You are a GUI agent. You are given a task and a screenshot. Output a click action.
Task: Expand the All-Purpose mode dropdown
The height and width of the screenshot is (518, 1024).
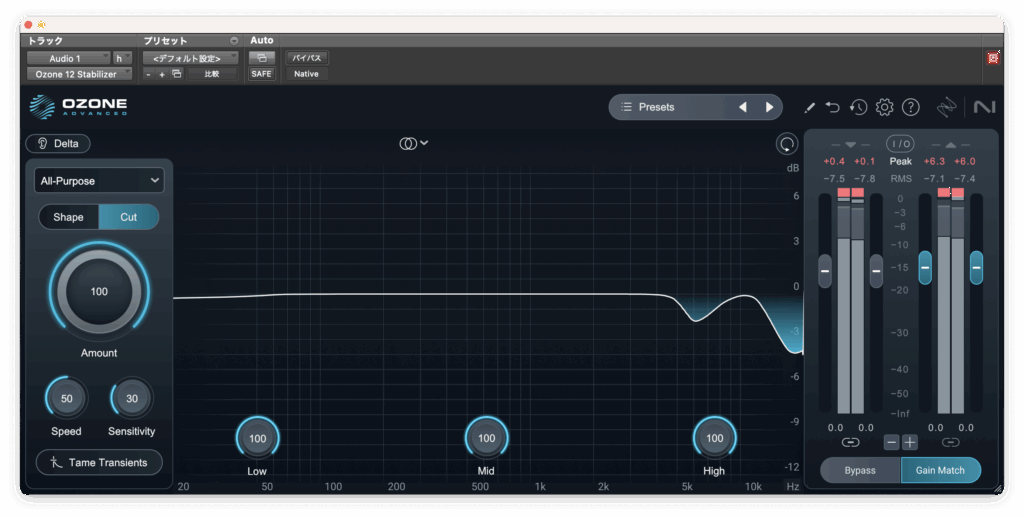(99, 181)
